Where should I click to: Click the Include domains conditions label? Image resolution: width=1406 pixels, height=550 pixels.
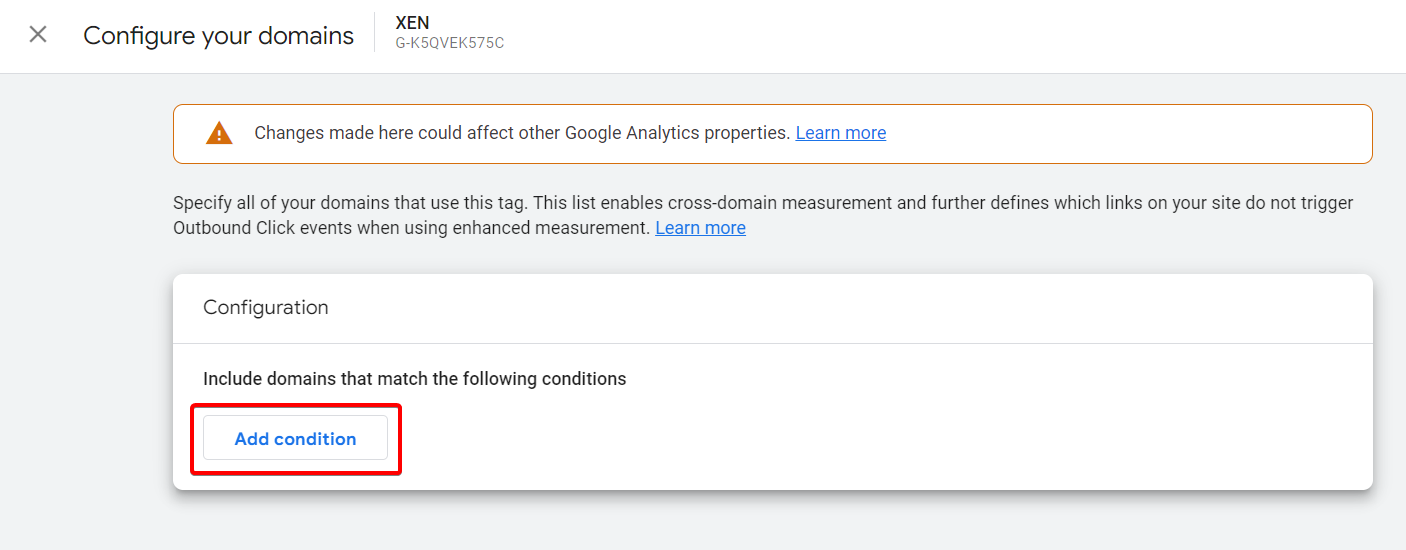pyautogui.click(x=415, y=379)
